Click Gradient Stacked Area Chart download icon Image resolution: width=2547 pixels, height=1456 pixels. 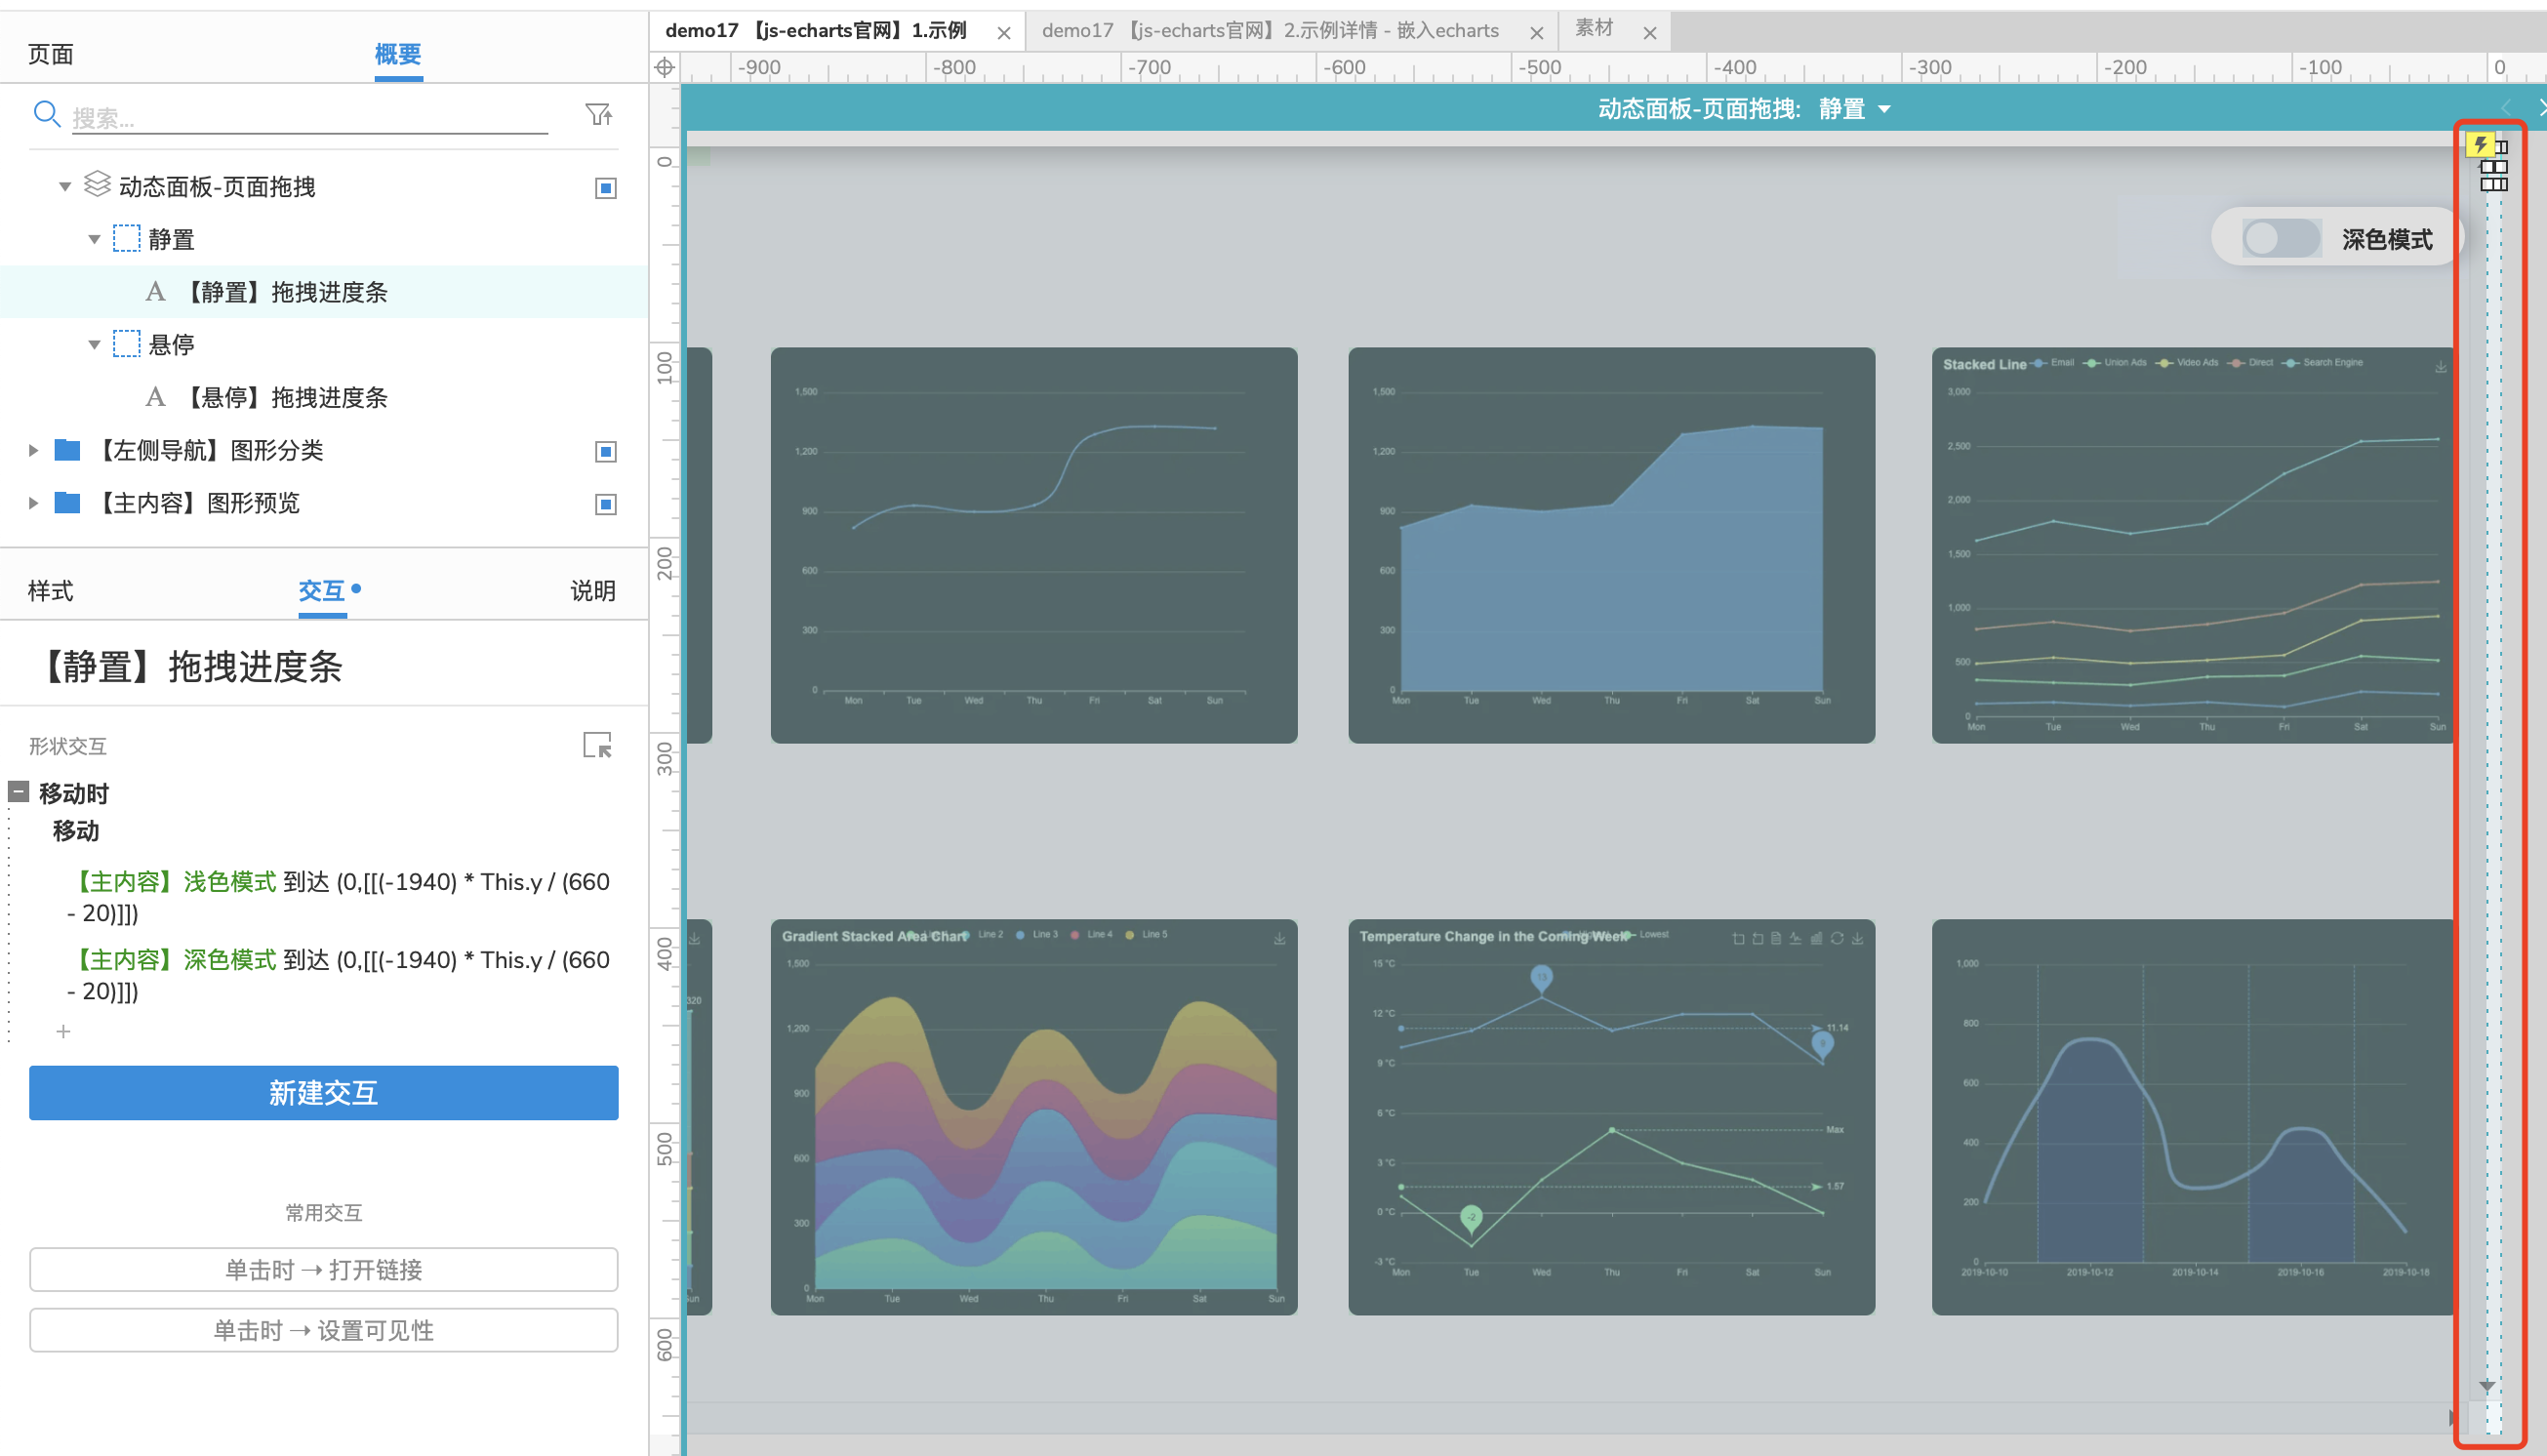point(1279,939)
